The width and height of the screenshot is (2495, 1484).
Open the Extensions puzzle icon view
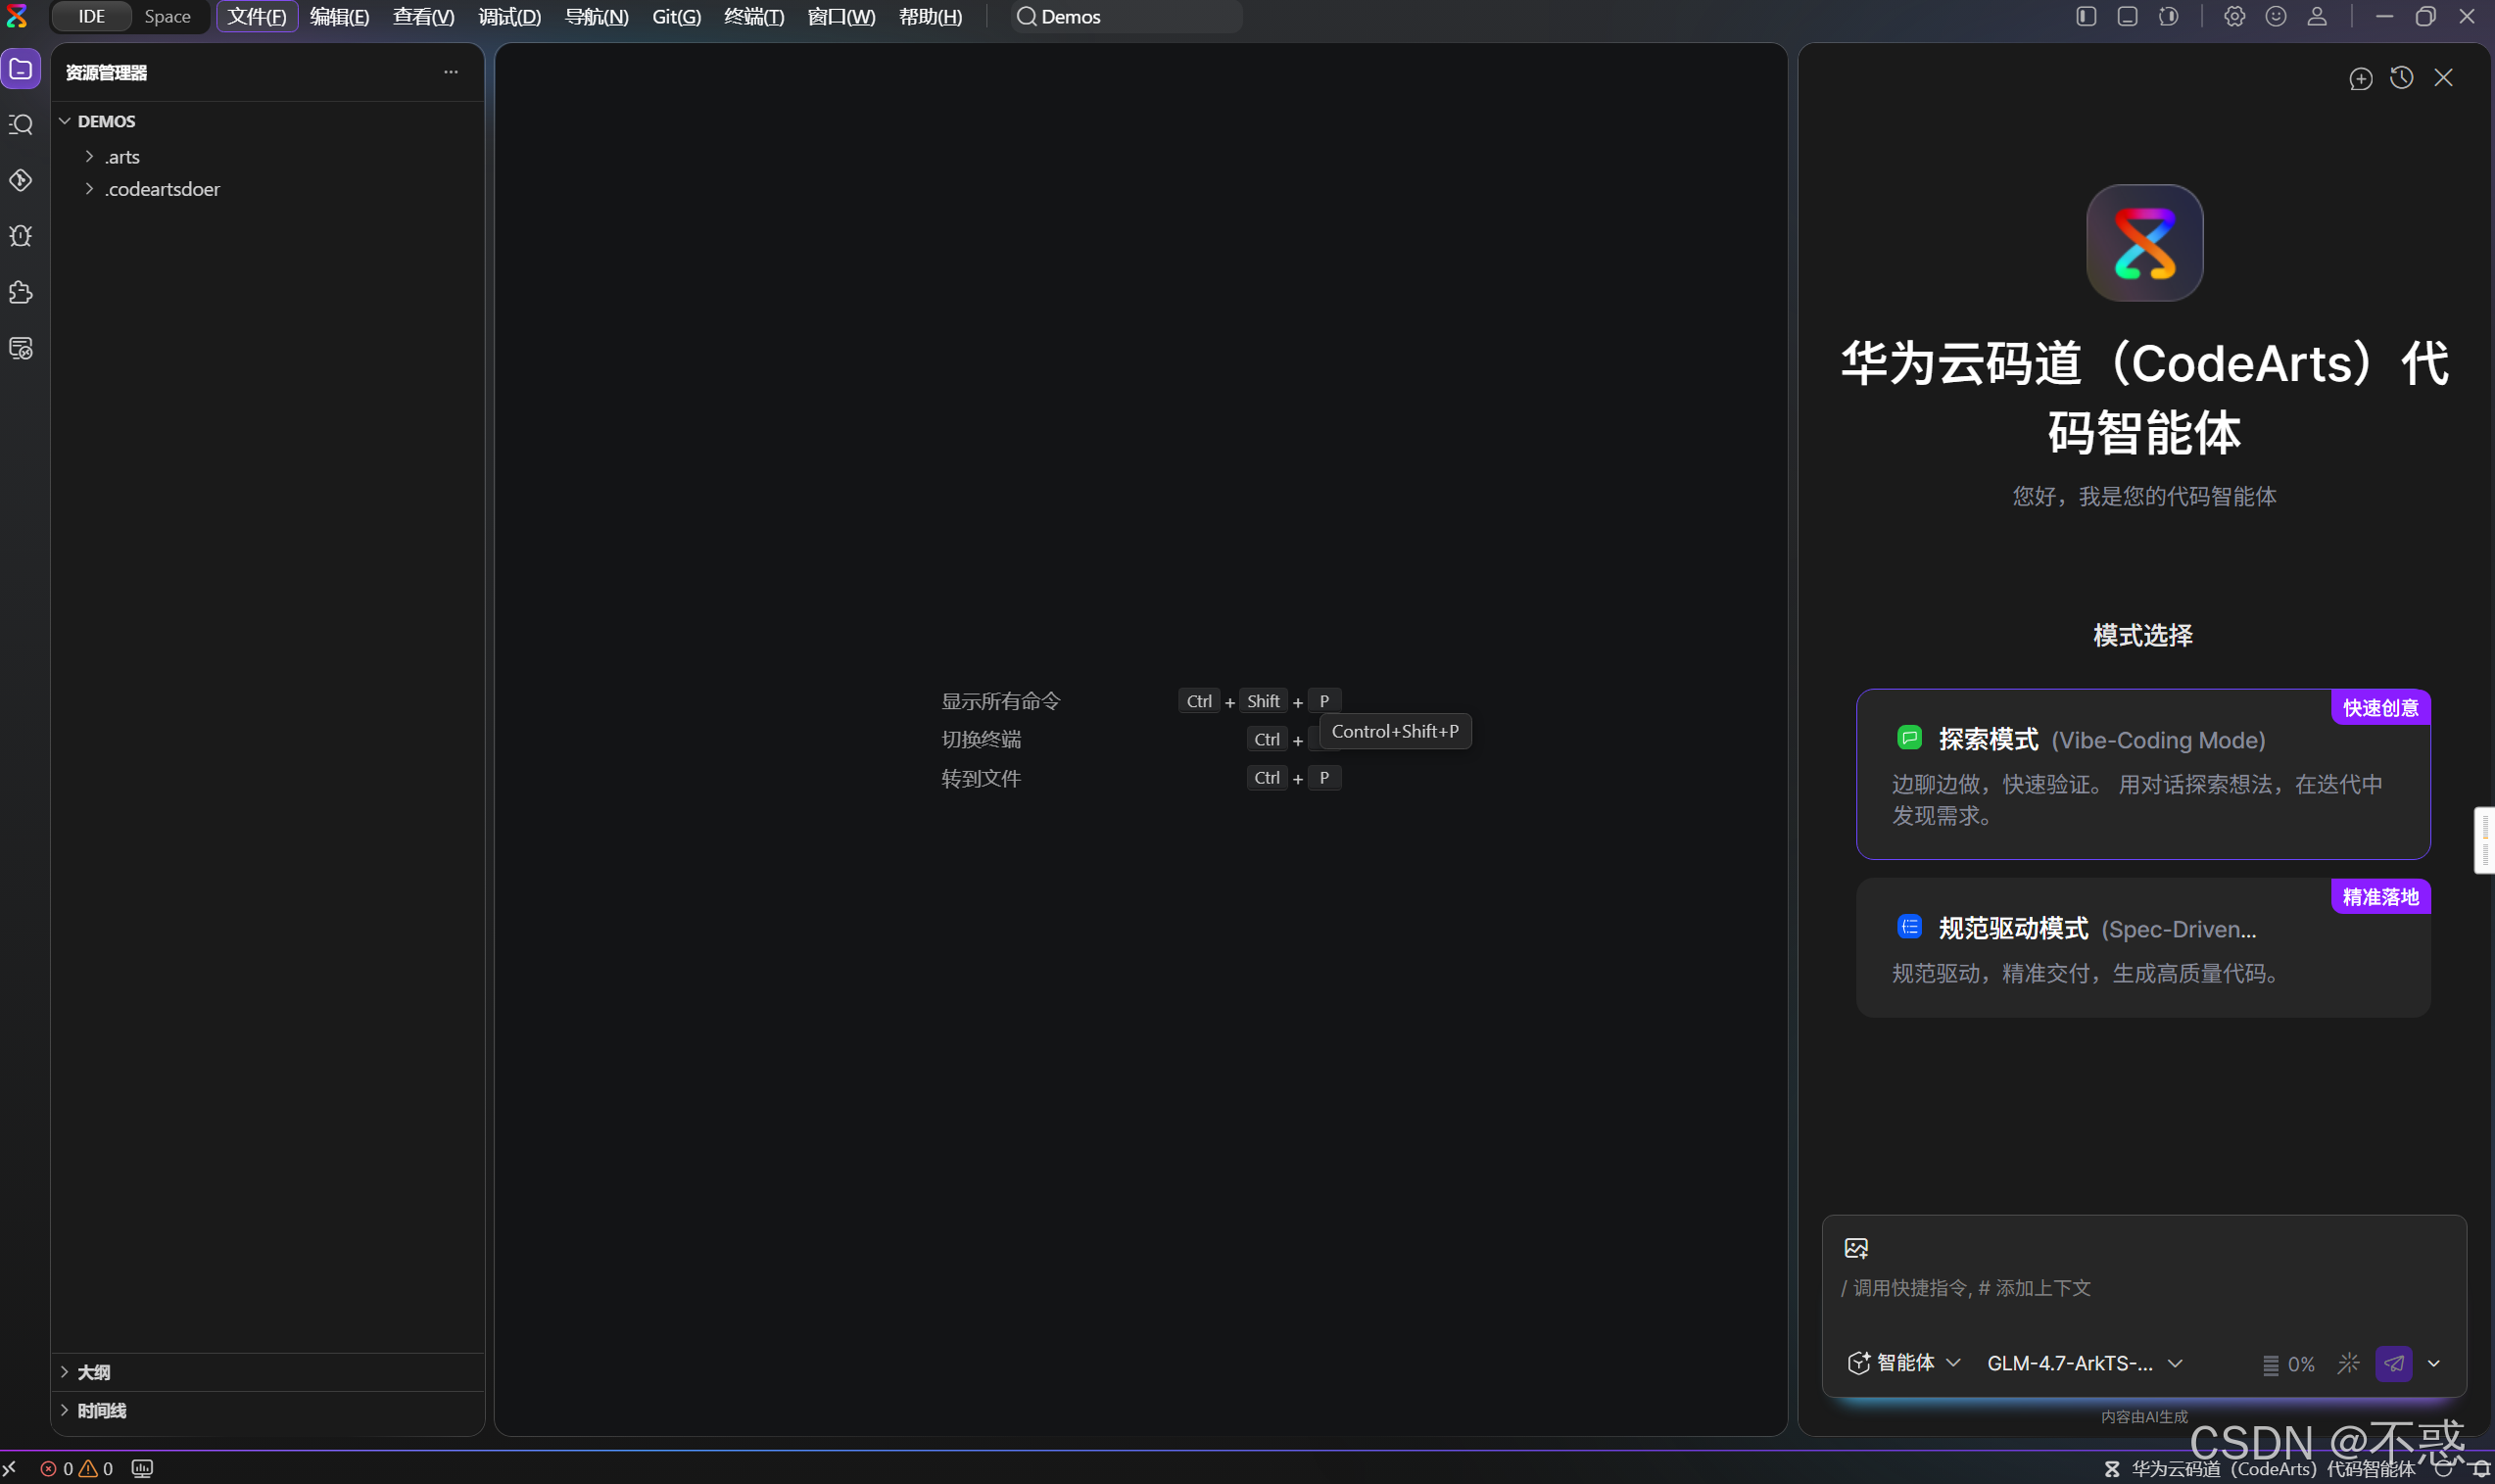pyautogui.click(x=21, y=293)
